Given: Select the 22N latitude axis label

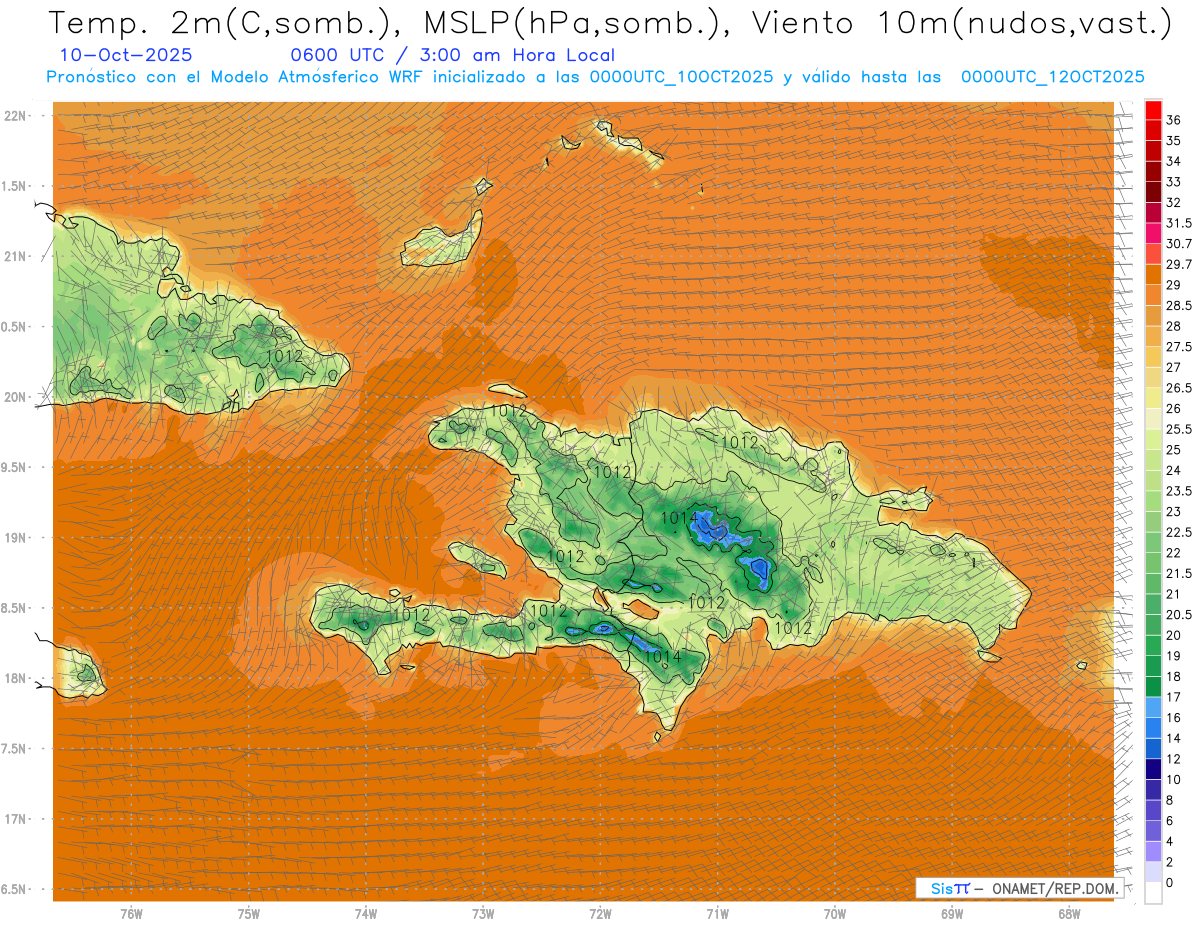Looking at the screenshot, I should pos(18,115).
